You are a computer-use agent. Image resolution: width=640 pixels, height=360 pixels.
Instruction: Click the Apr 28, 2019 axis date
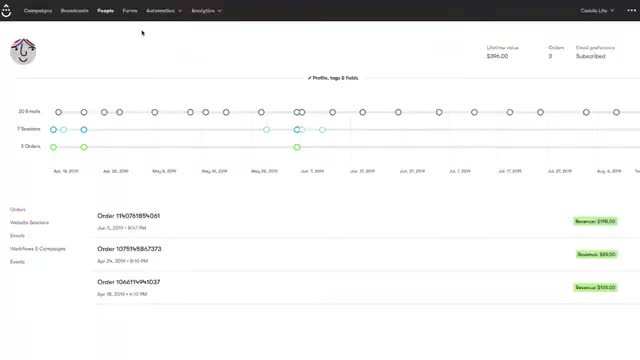pyautogui.click(x=116, y=171)
